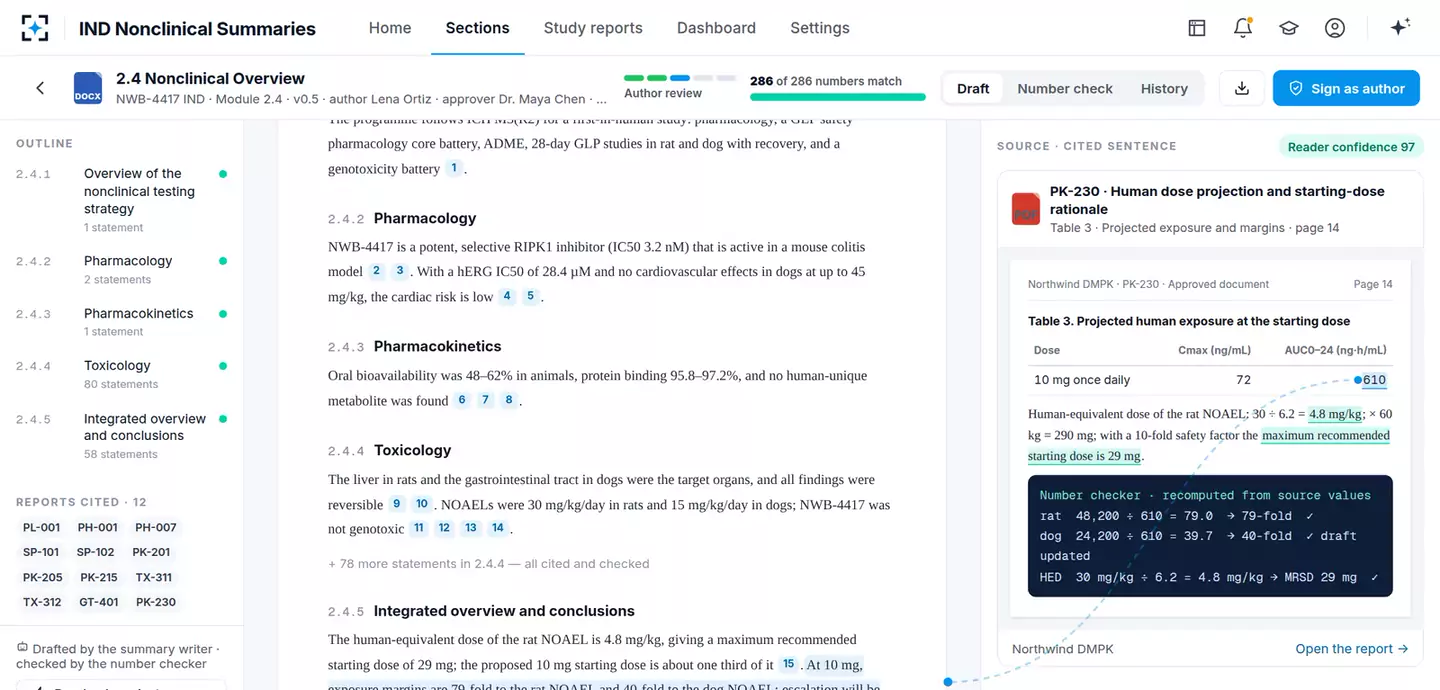
Task: Open citation marker 9
Action: (397, 504)
